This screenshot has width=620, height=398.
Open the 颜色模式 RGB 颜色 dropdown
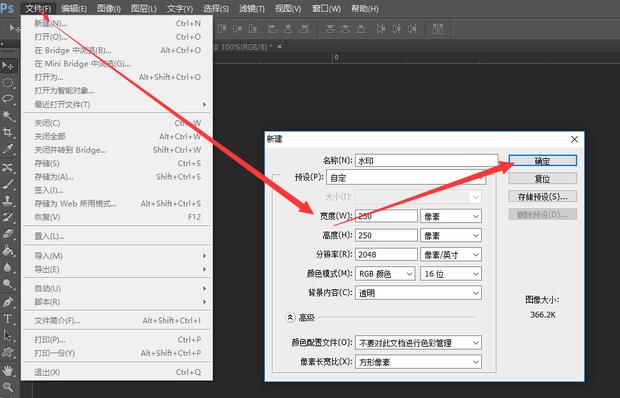[x=385, y=274]
